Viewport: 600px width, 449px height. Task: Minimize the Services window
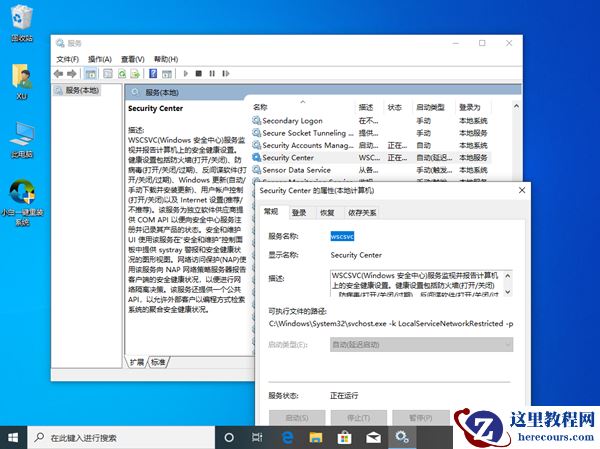(x=456, y=43)
